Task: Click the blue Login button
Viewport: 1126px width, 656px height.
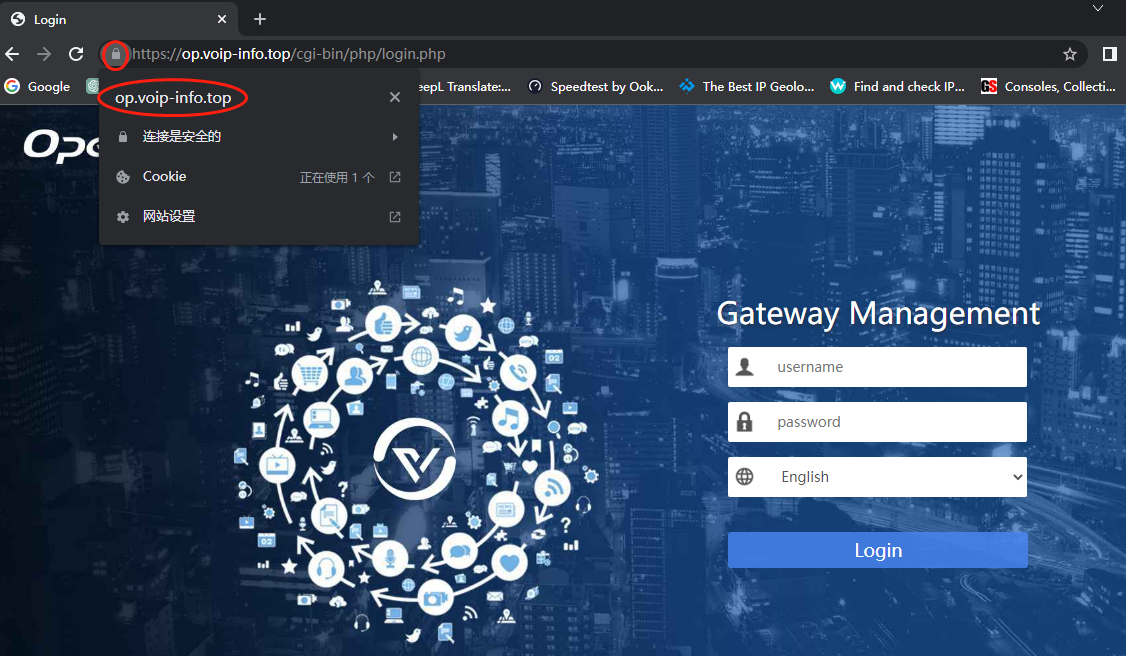Action: coord(878,550)
